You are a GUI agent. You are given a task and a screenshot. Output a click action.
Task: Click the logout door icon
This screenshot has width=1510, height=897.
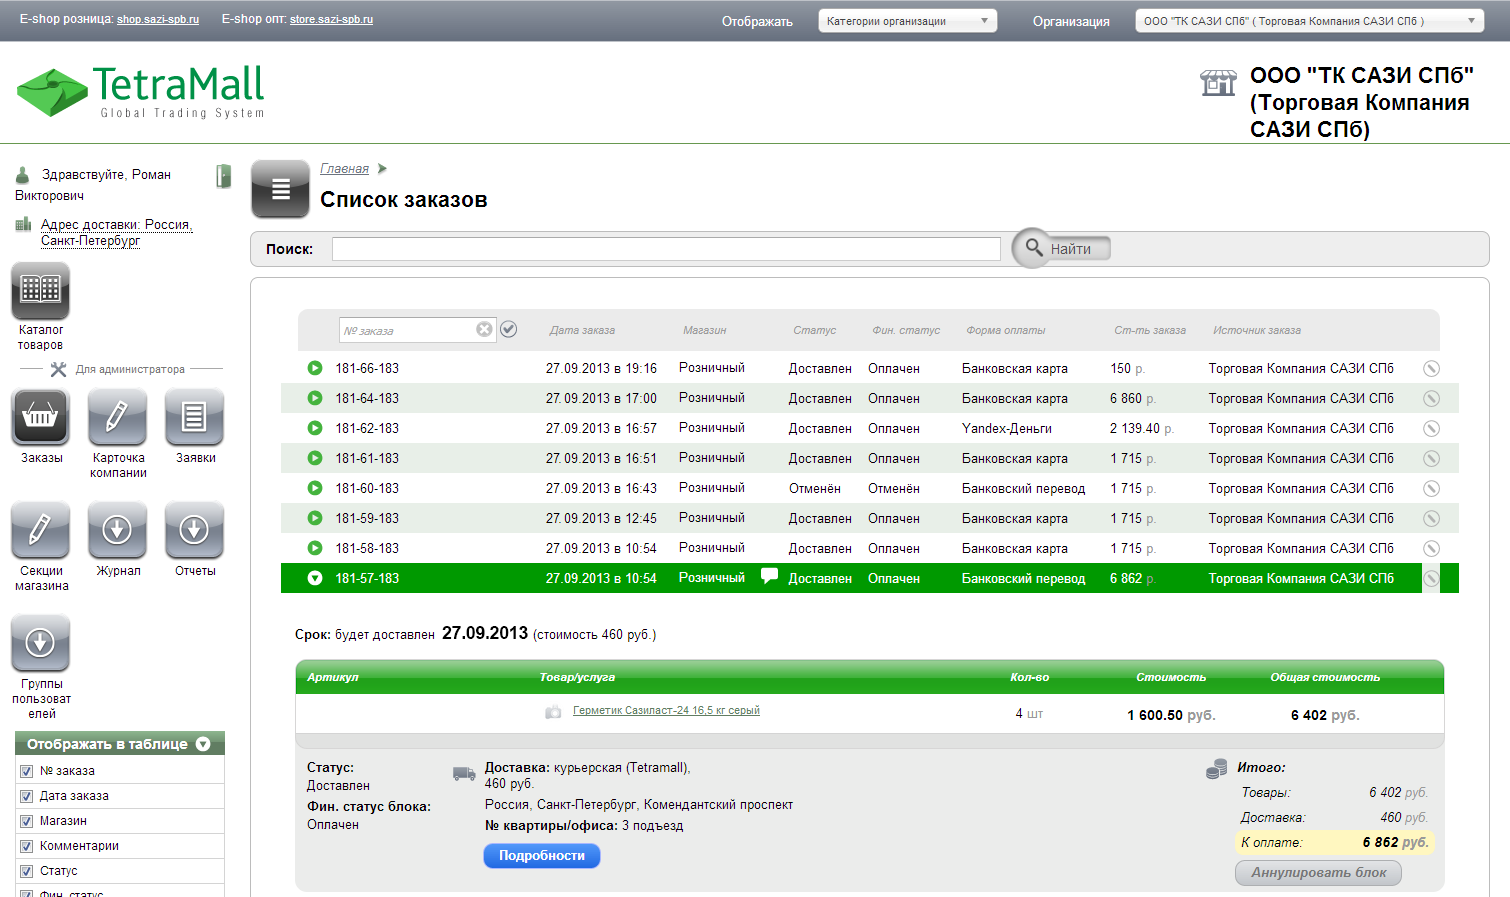(224, 176)
